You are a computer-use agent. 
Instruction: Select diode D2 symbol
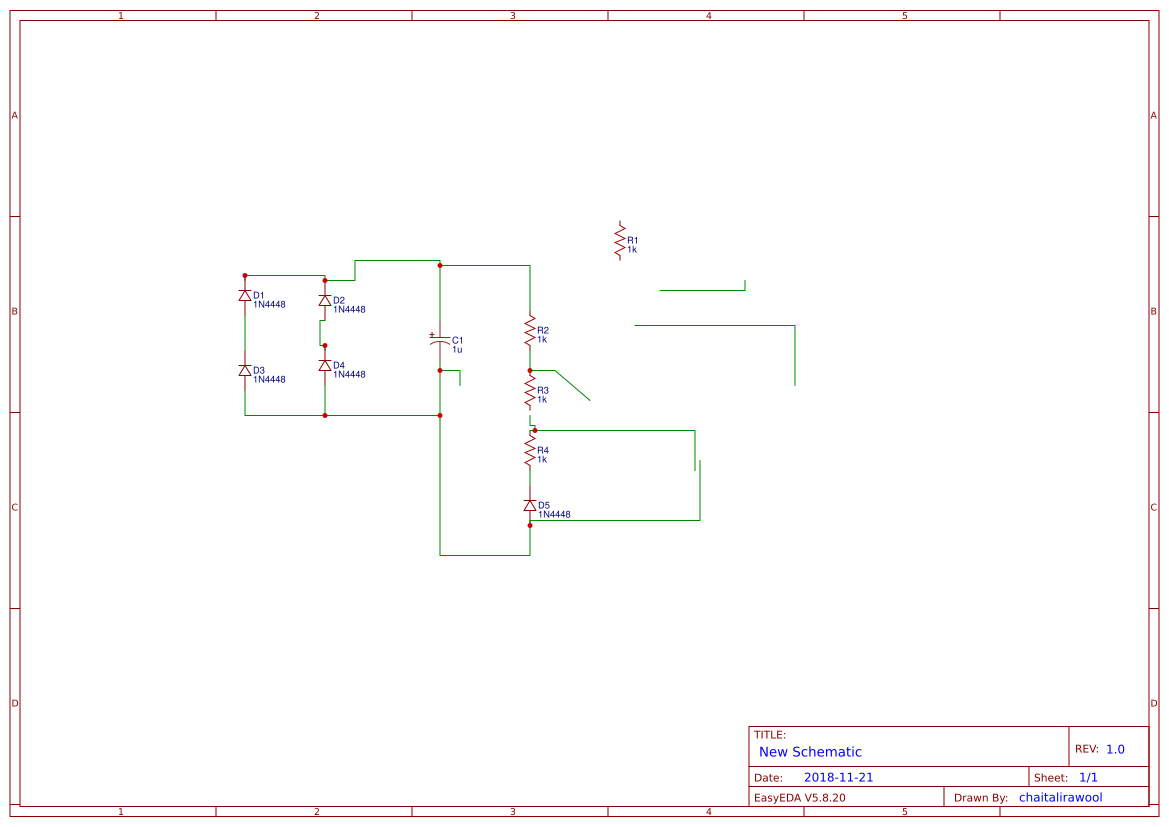click(324, 301)
